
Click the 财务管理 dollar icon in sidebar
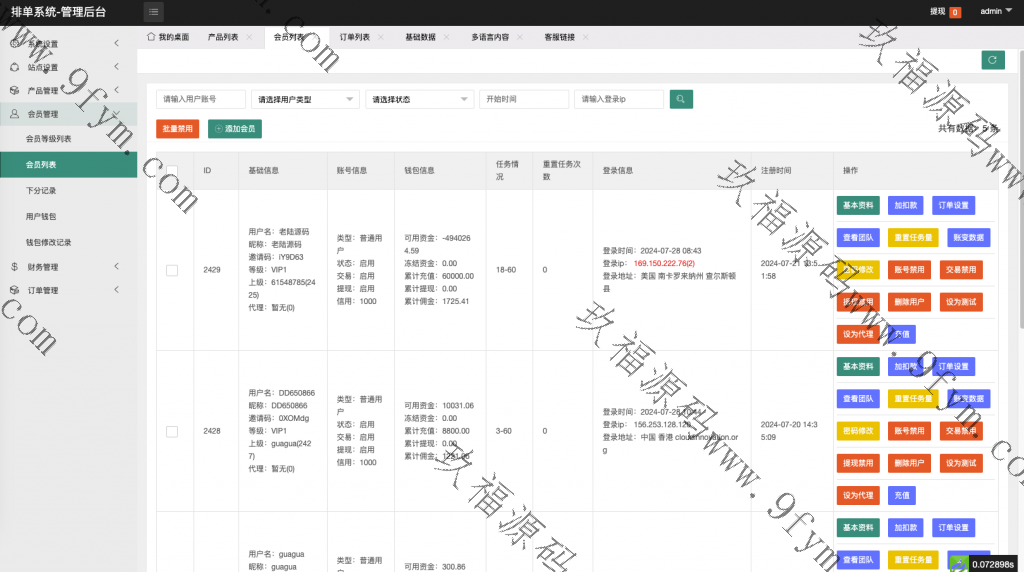[x=14, y=267]
